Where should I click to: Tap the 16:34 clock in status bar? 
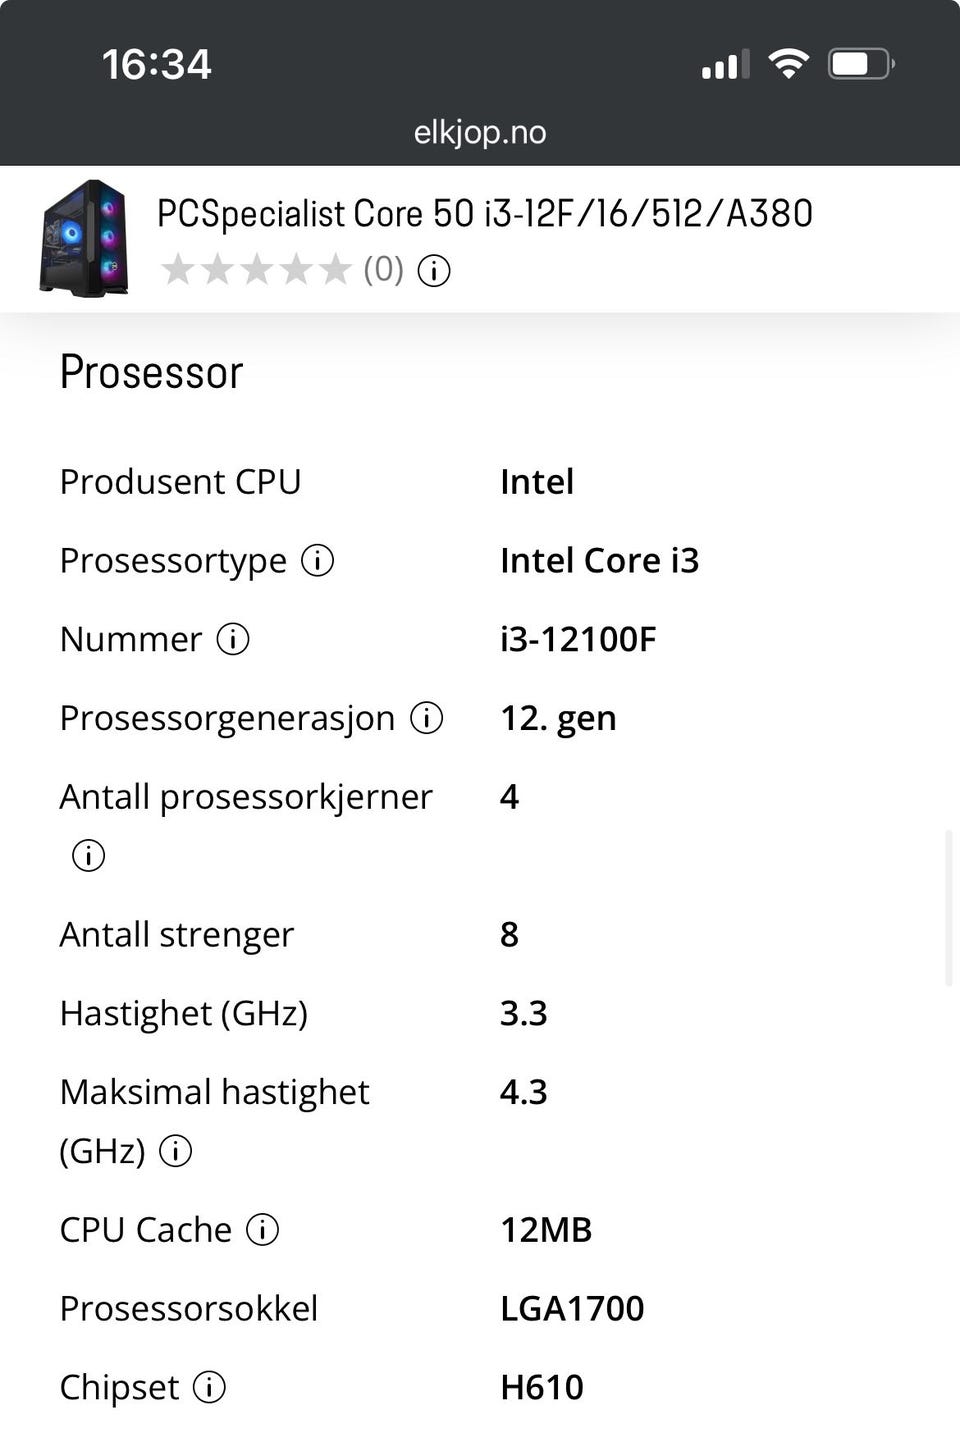click(157, 65)
